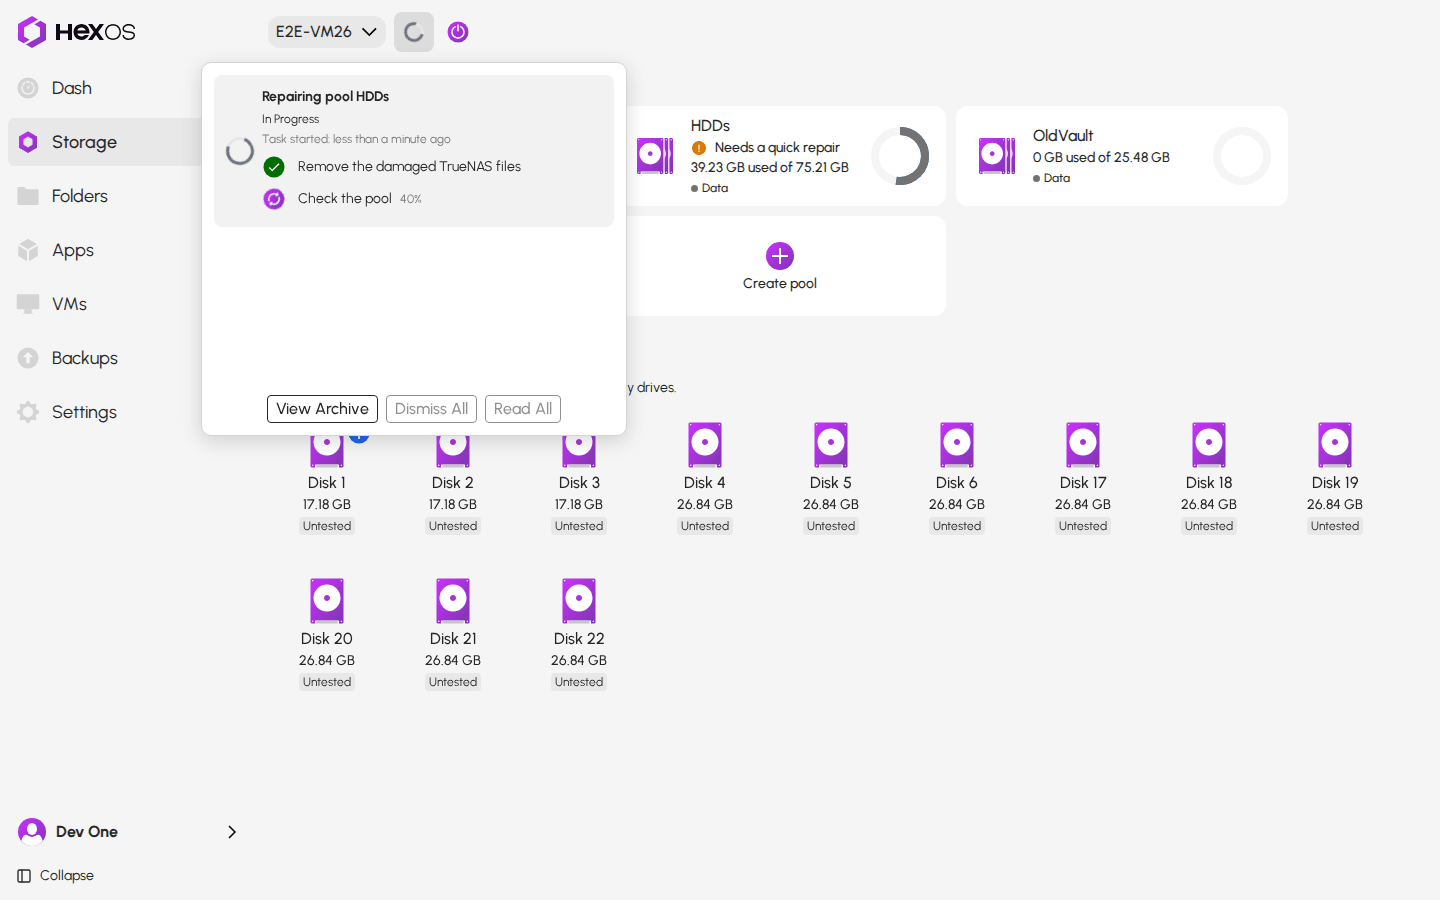Select the Disk 6 drive icon
This screenshot has width=1440, height=900.
[957, 445]
